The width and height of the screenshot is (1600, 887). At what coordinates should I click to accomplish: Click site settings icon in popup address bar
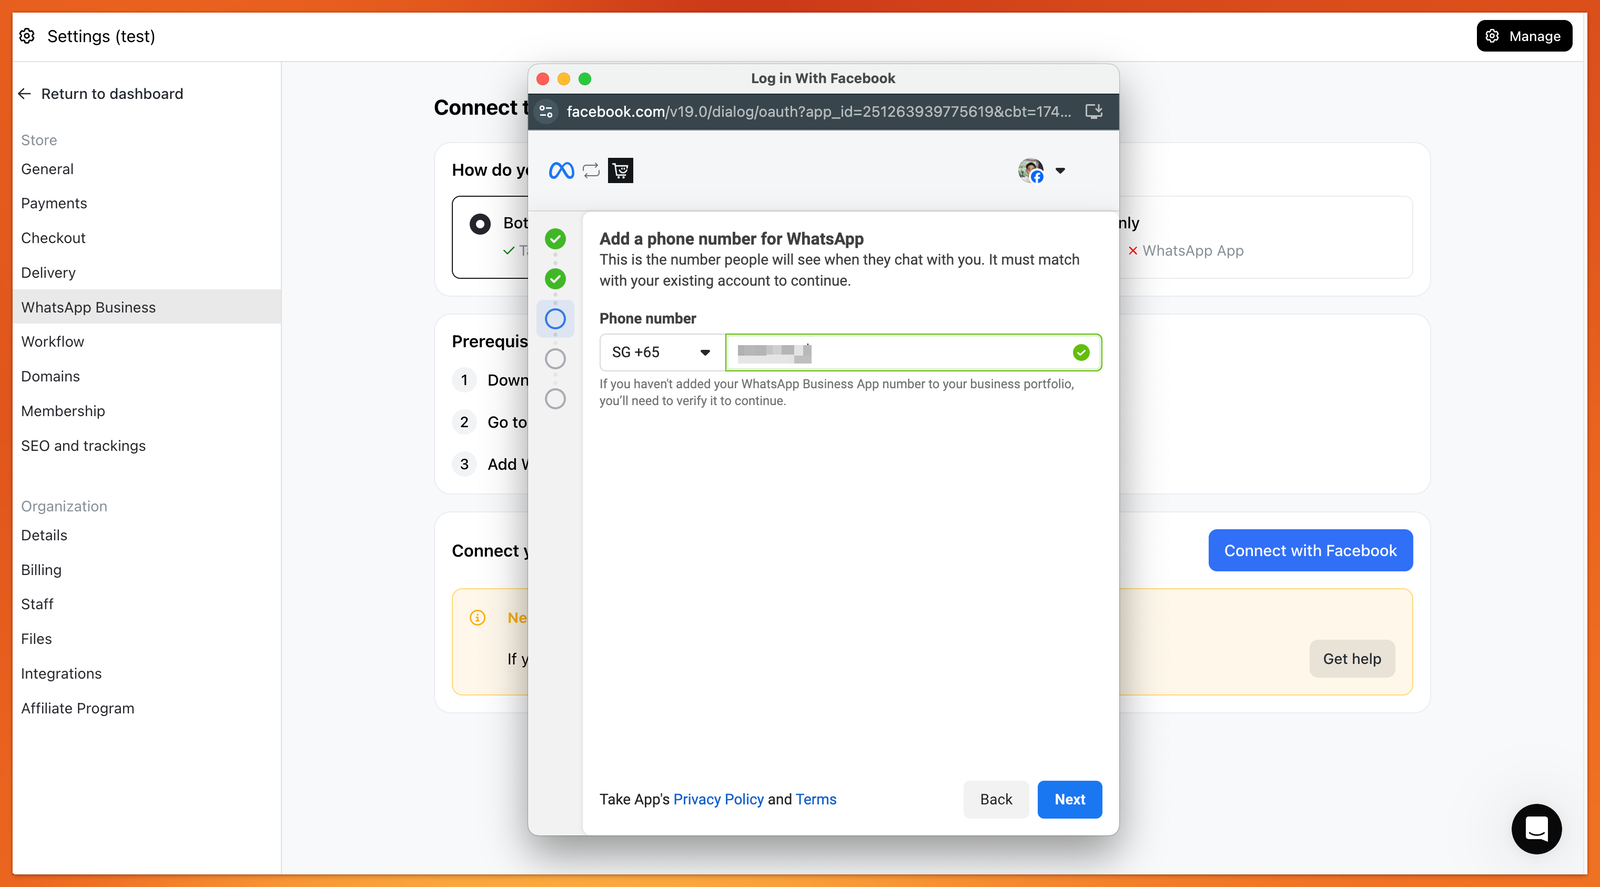[x=546, y=112]
